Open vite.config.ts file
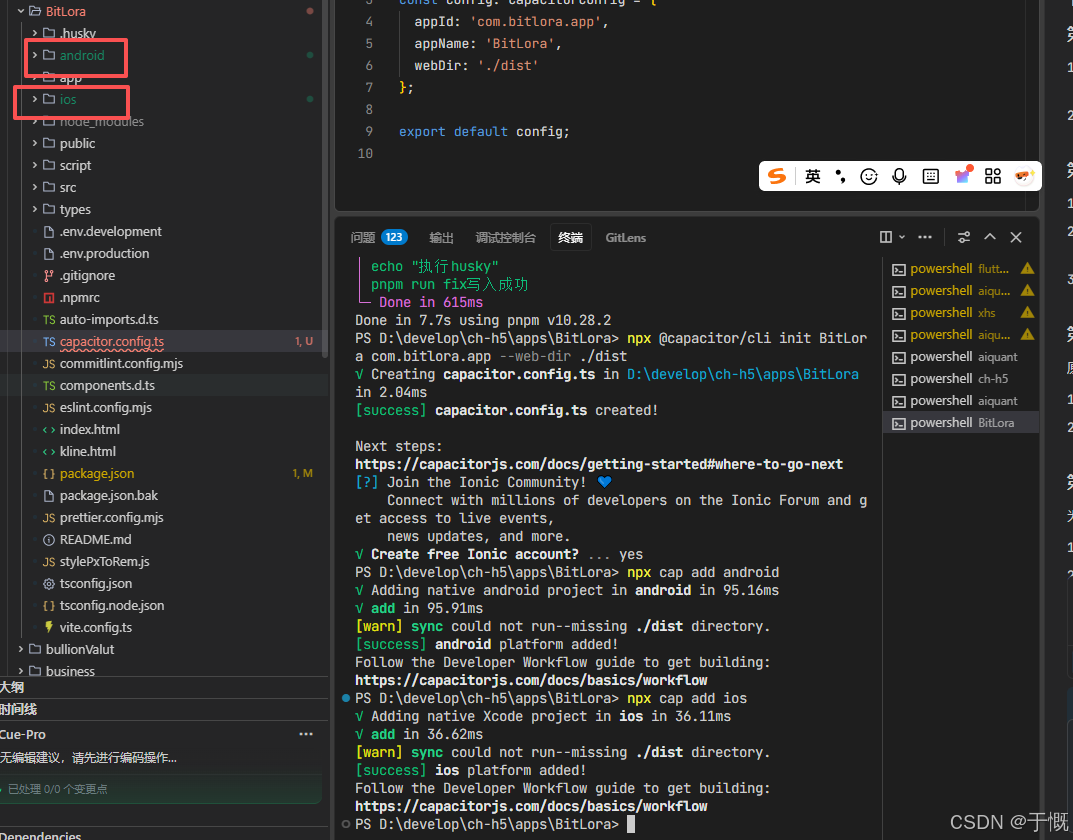Screen dimensions: 1073x840 [x=96, y=627]
